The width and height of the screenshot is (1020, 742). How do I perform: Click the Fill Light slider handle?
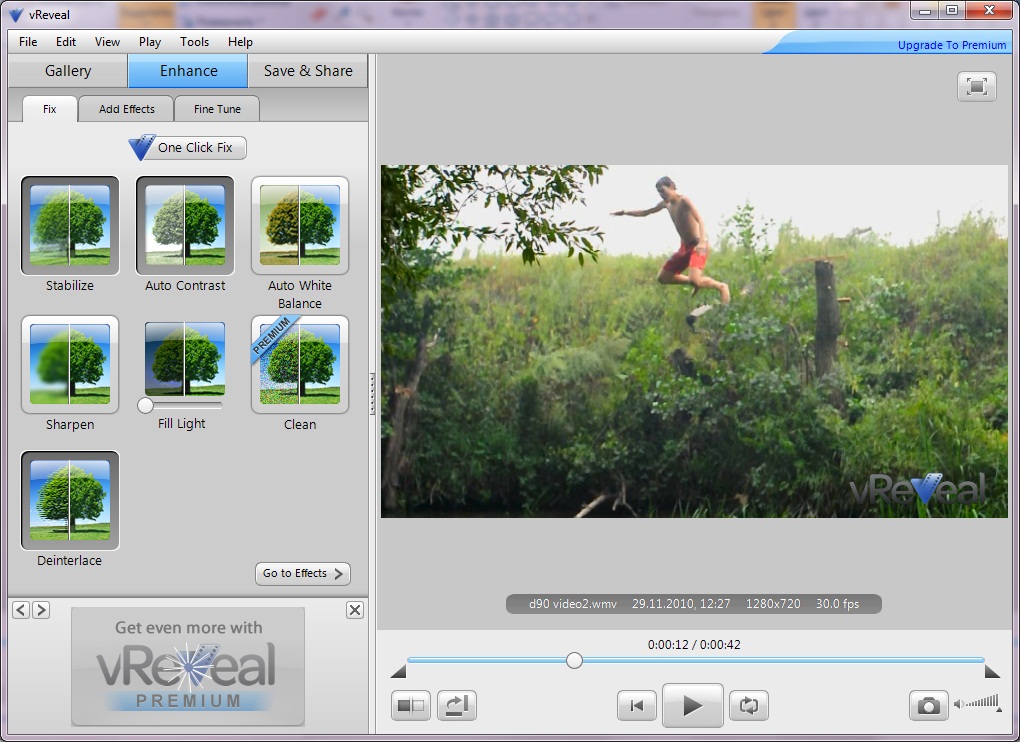(x=146, y=405)
